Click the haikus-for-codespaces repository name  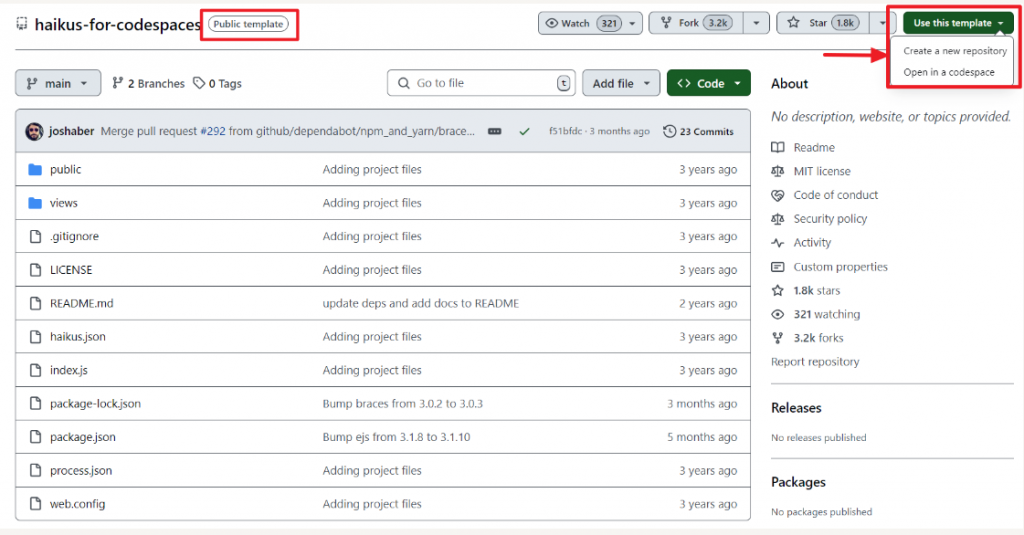click(x=118, y=24)
